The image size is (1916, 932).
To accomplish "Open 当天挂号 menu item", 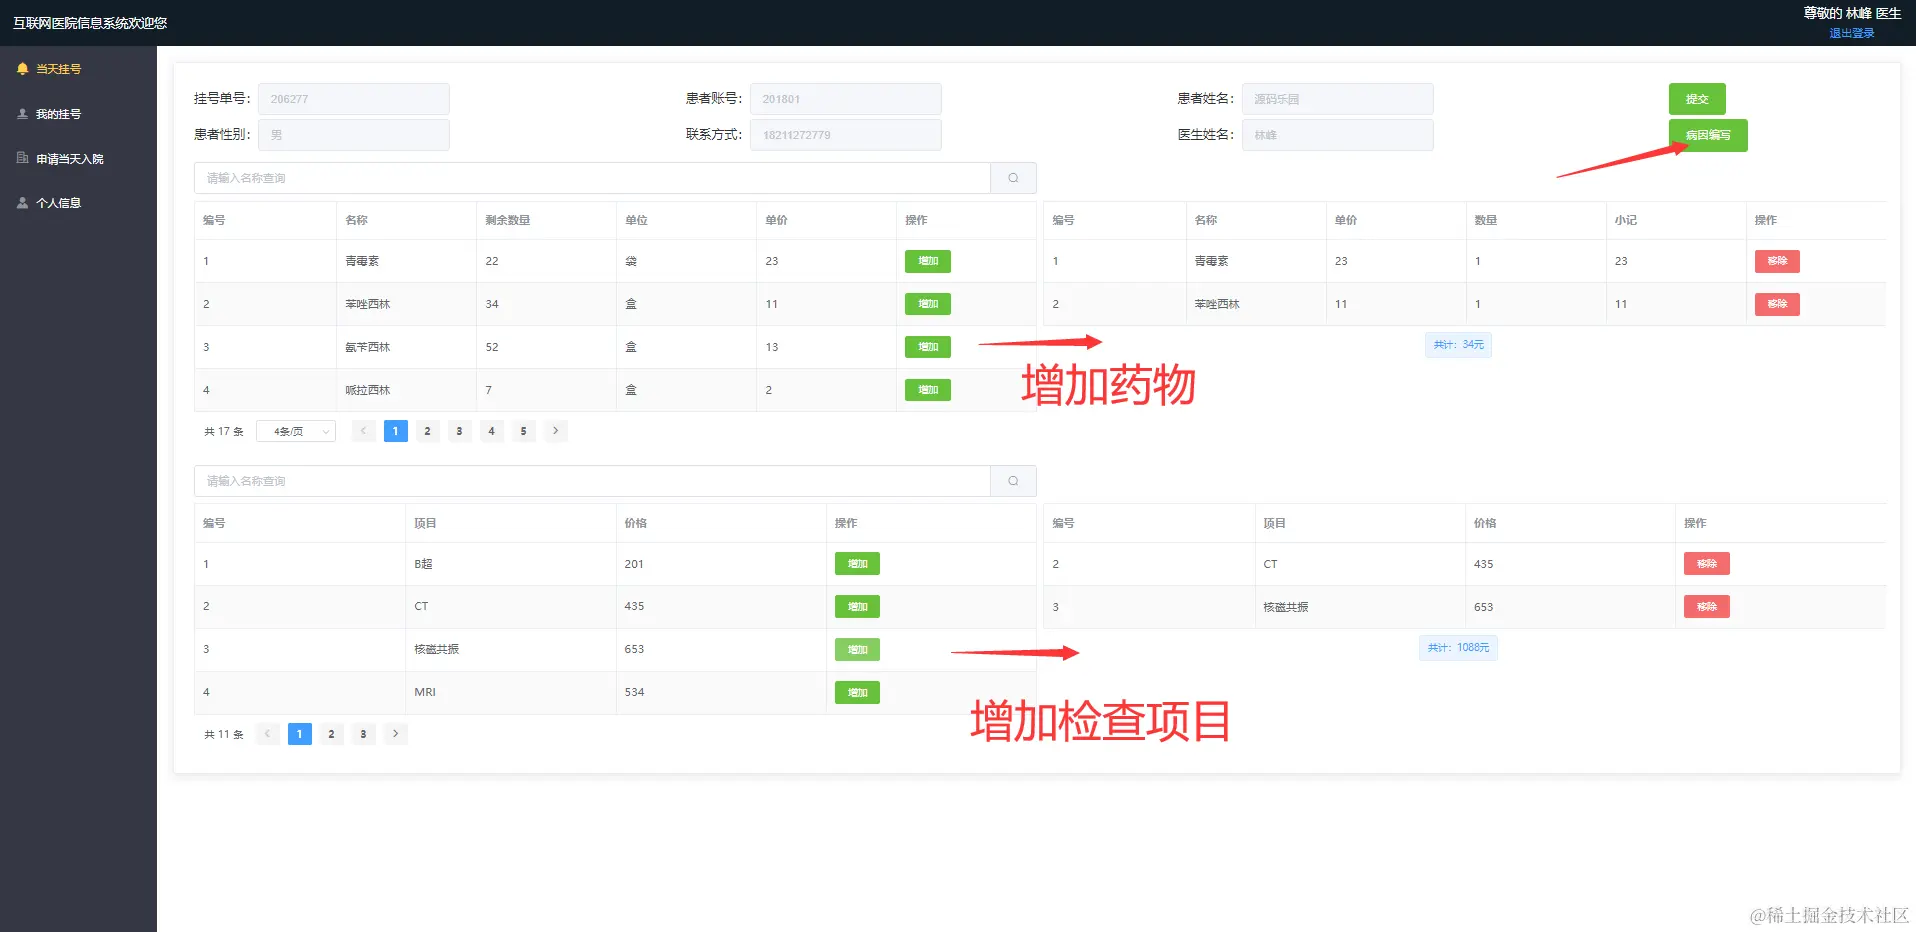I will click(78, 69).
